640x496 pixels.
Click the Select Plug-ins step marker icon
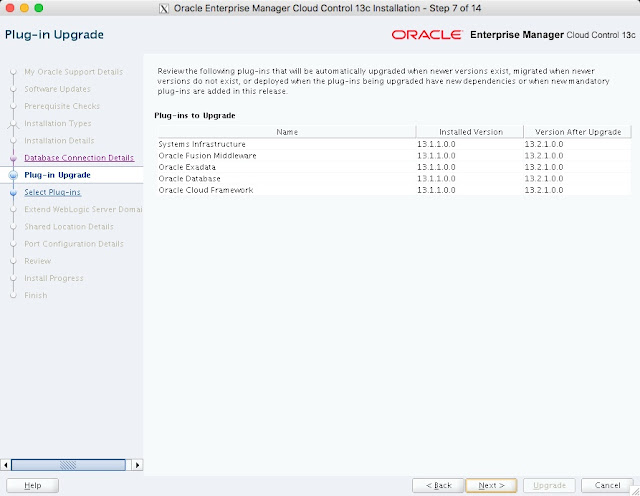(x=13, y=192)
